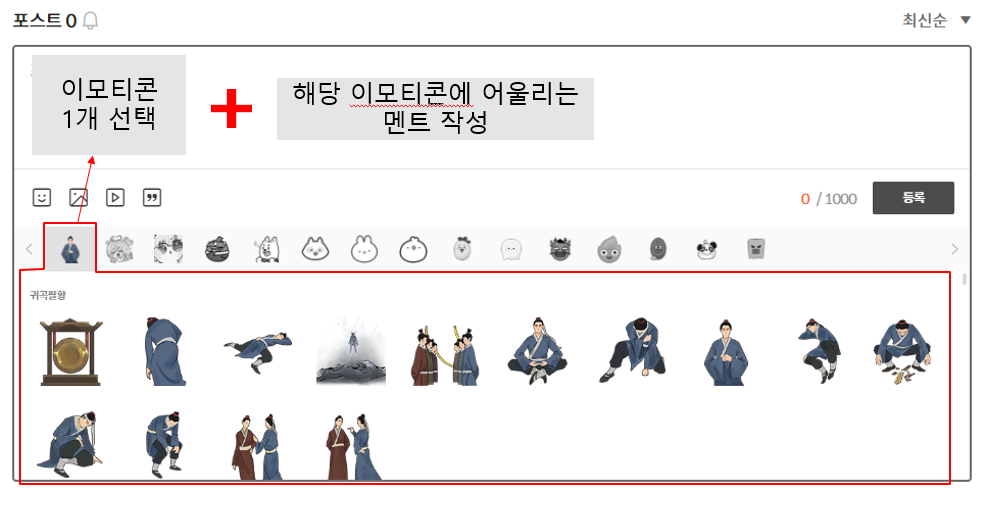Pick the golden gong emoticon
Image resolution: width=989 pixels, height=509 pixels.
[x=71, y=351]
